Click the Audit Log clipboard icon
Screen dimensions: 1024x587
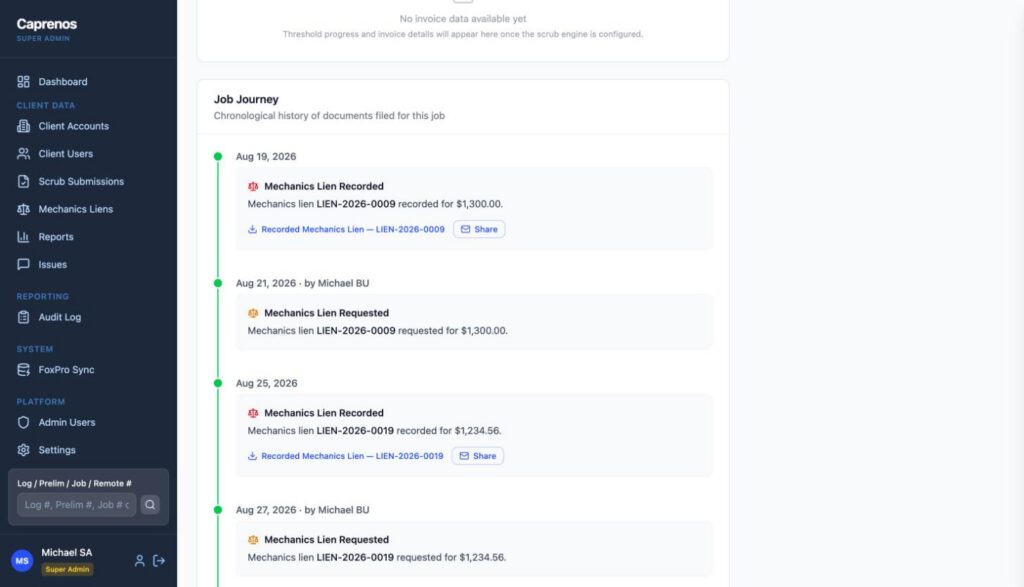pyautogui.click(x=24, y=317)
